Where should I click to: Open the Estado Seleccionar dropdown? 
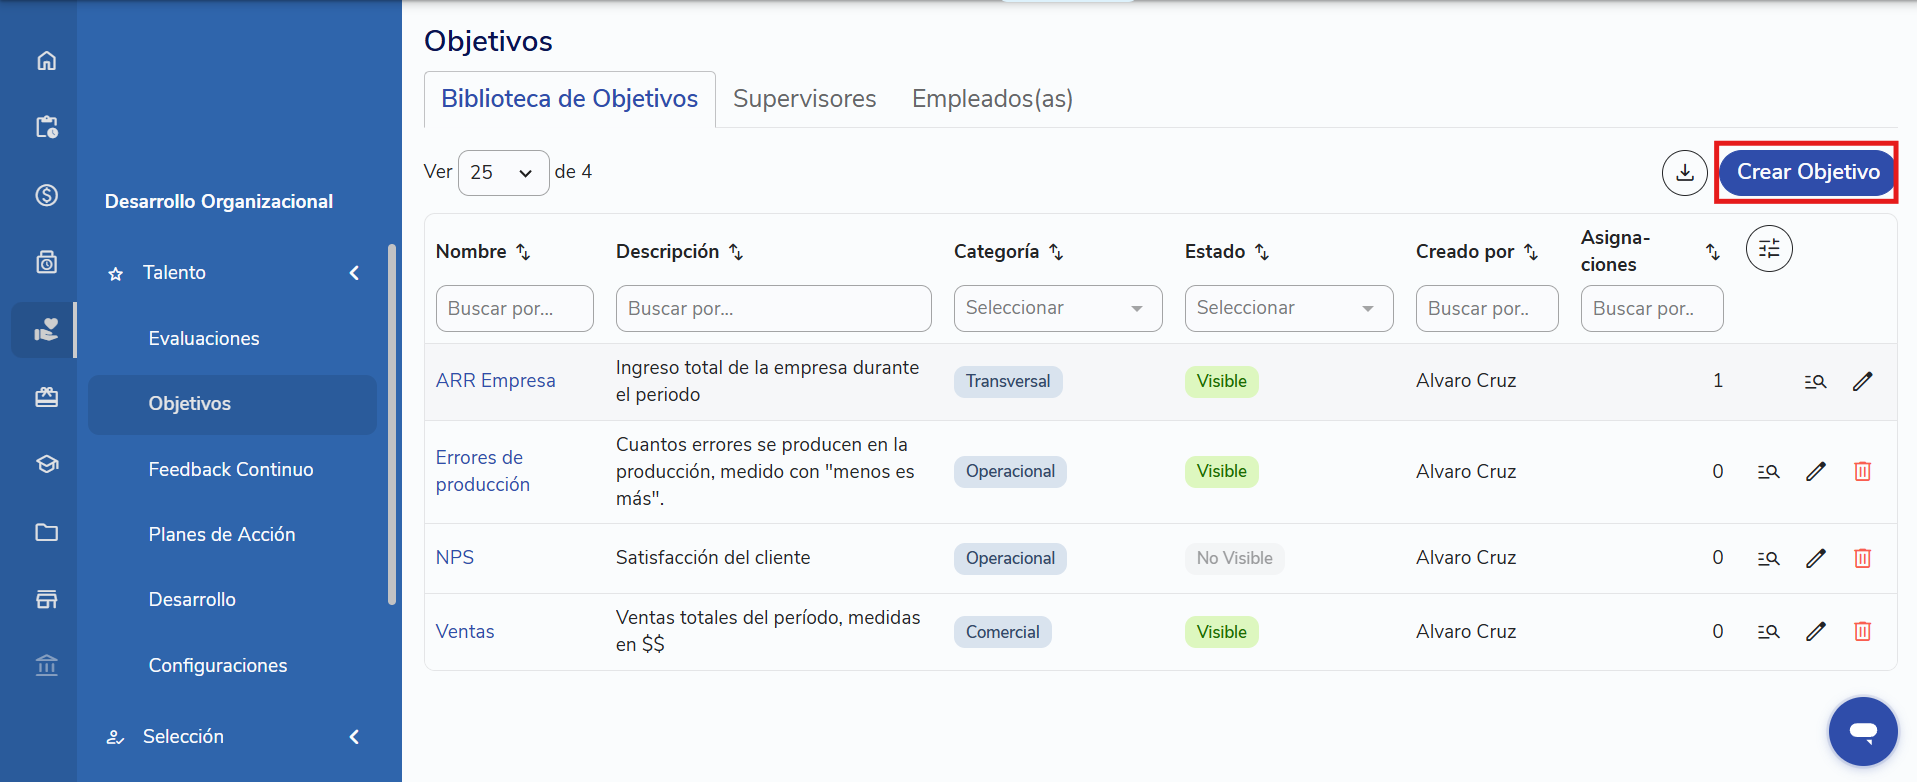[x=1289, y=308]
